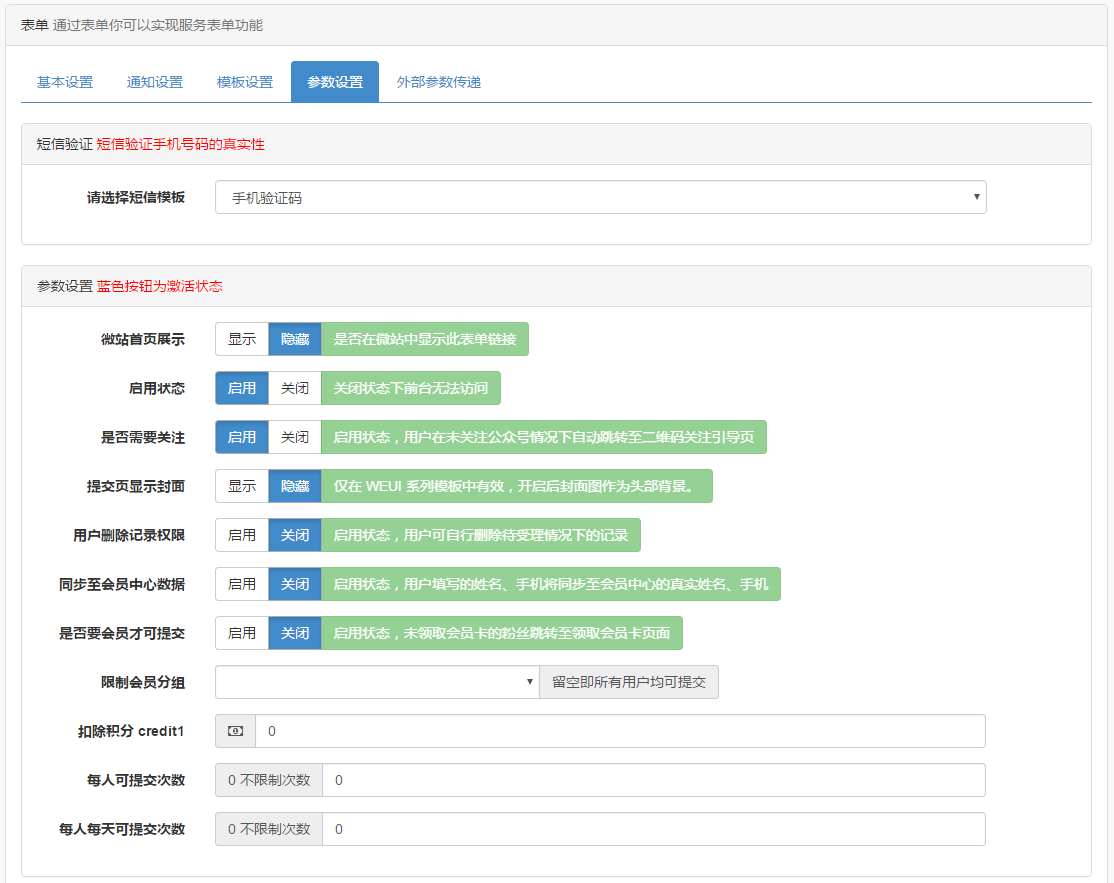
Task: Click the money icon beside credit1 field
Action: (x=235, y=731)
